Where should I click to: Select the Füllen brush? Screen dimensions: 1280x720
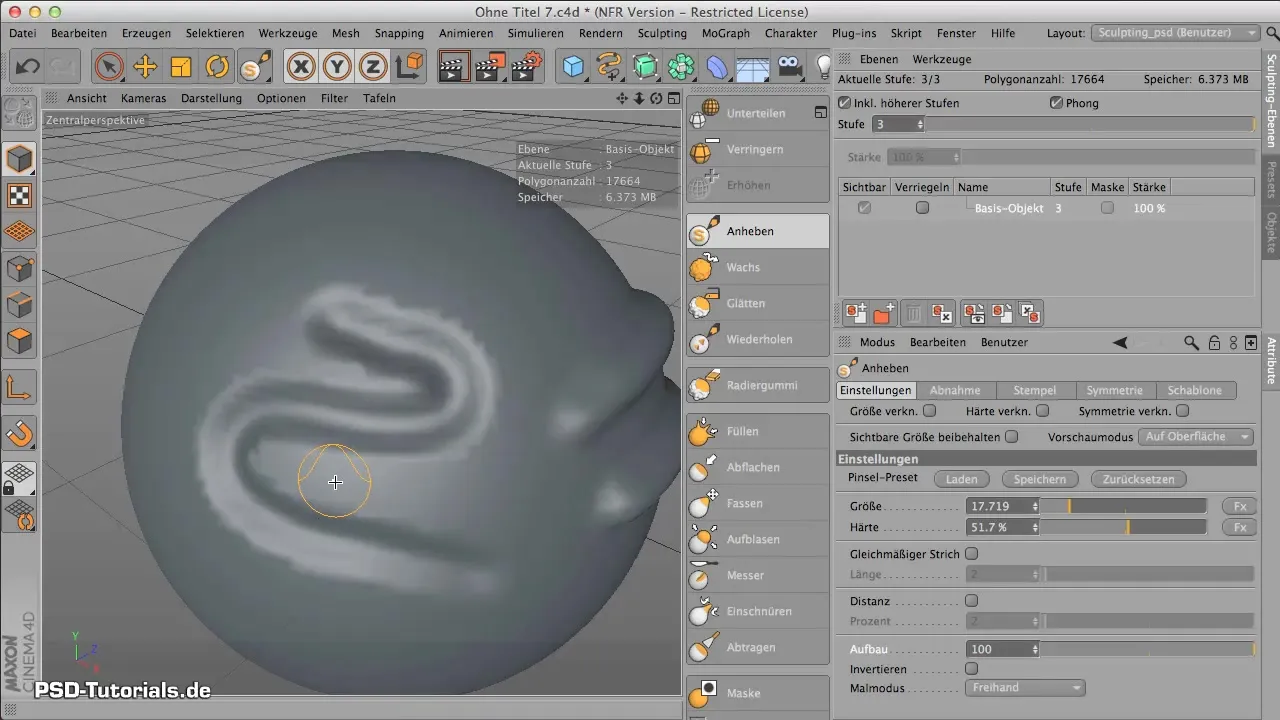point(757,431)
